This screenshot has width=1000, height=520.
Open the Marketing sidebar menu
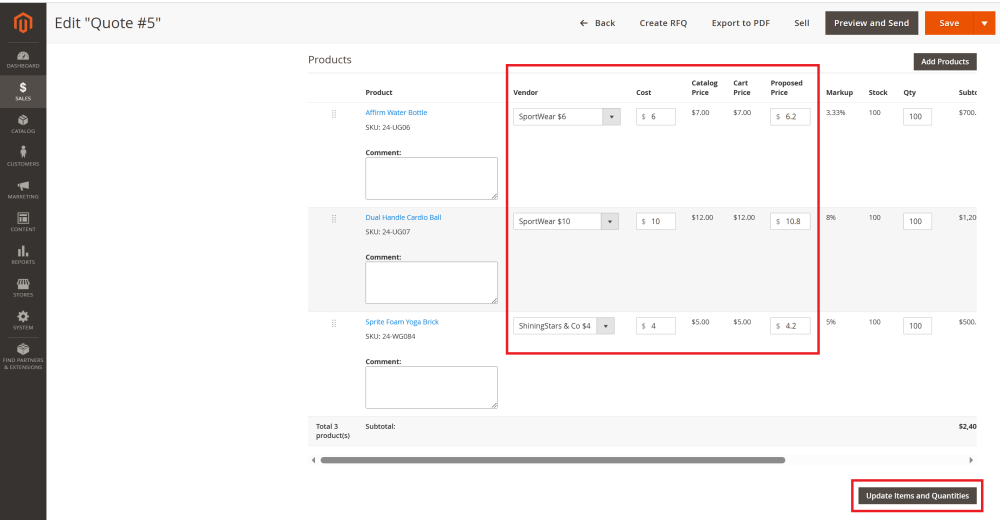click(x=23, y=189)
